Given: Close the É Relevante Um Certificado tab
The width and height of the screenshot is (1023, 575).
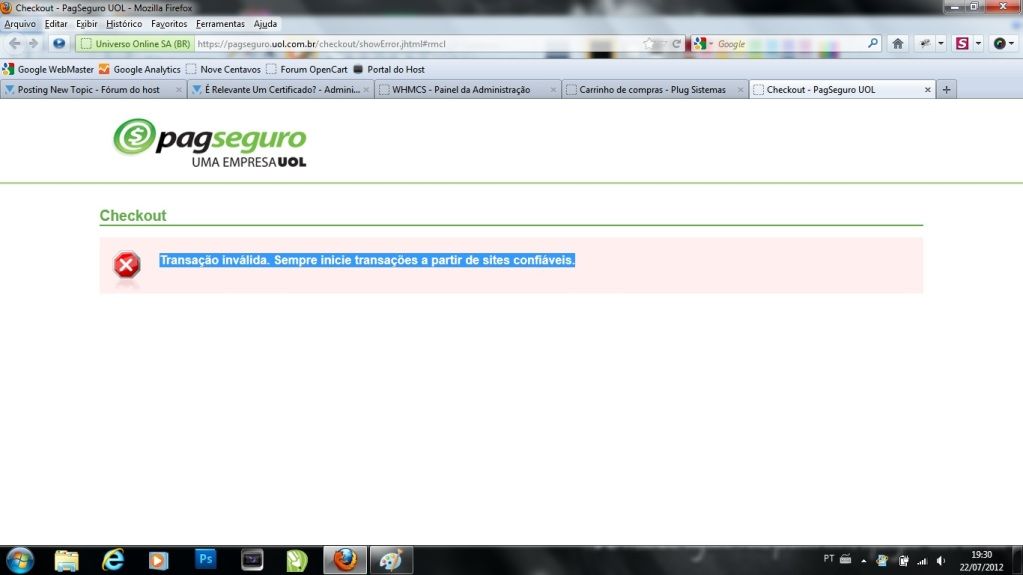Looking at the screenshot, I should pyautogui.click(x=366, y=90).
